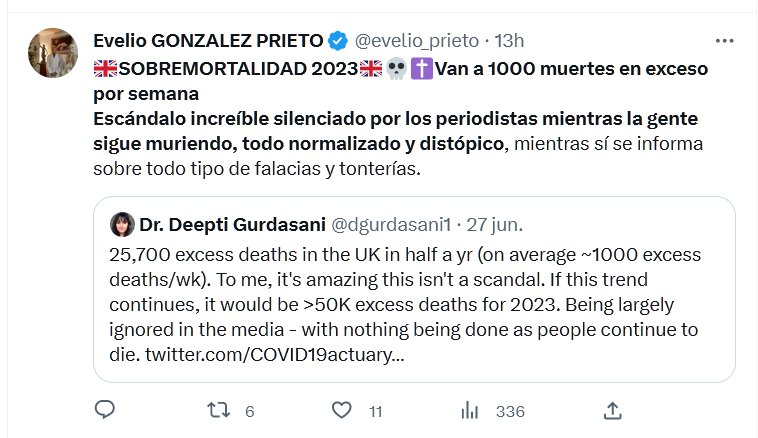This screenshot has height=438, width=758.
Task: Click Dr. Deepti Gurdasani's small avatar
Action: (x=122, y=223)
